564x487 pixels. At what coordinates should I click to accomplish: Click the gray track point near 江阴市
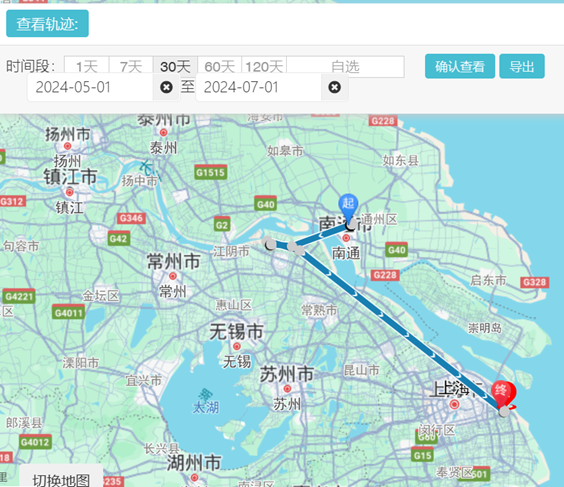pos(270,245)
